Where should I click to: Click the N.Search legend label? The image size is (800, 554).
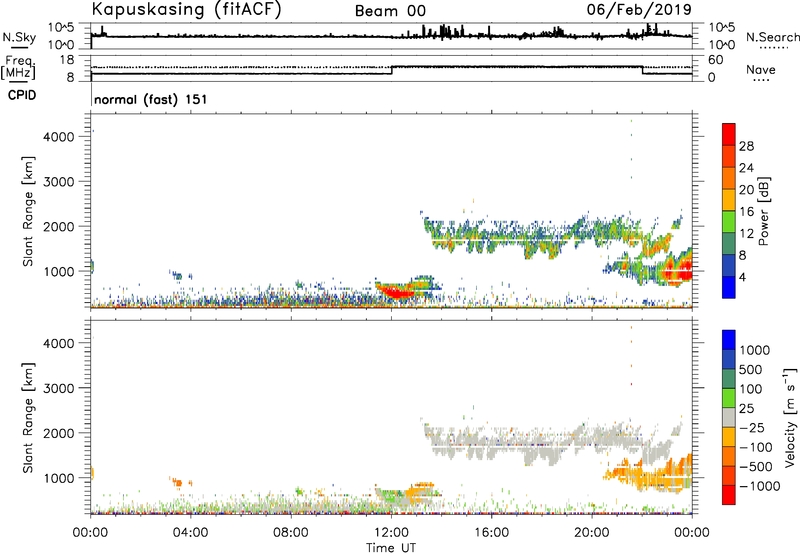coord(772,37)
